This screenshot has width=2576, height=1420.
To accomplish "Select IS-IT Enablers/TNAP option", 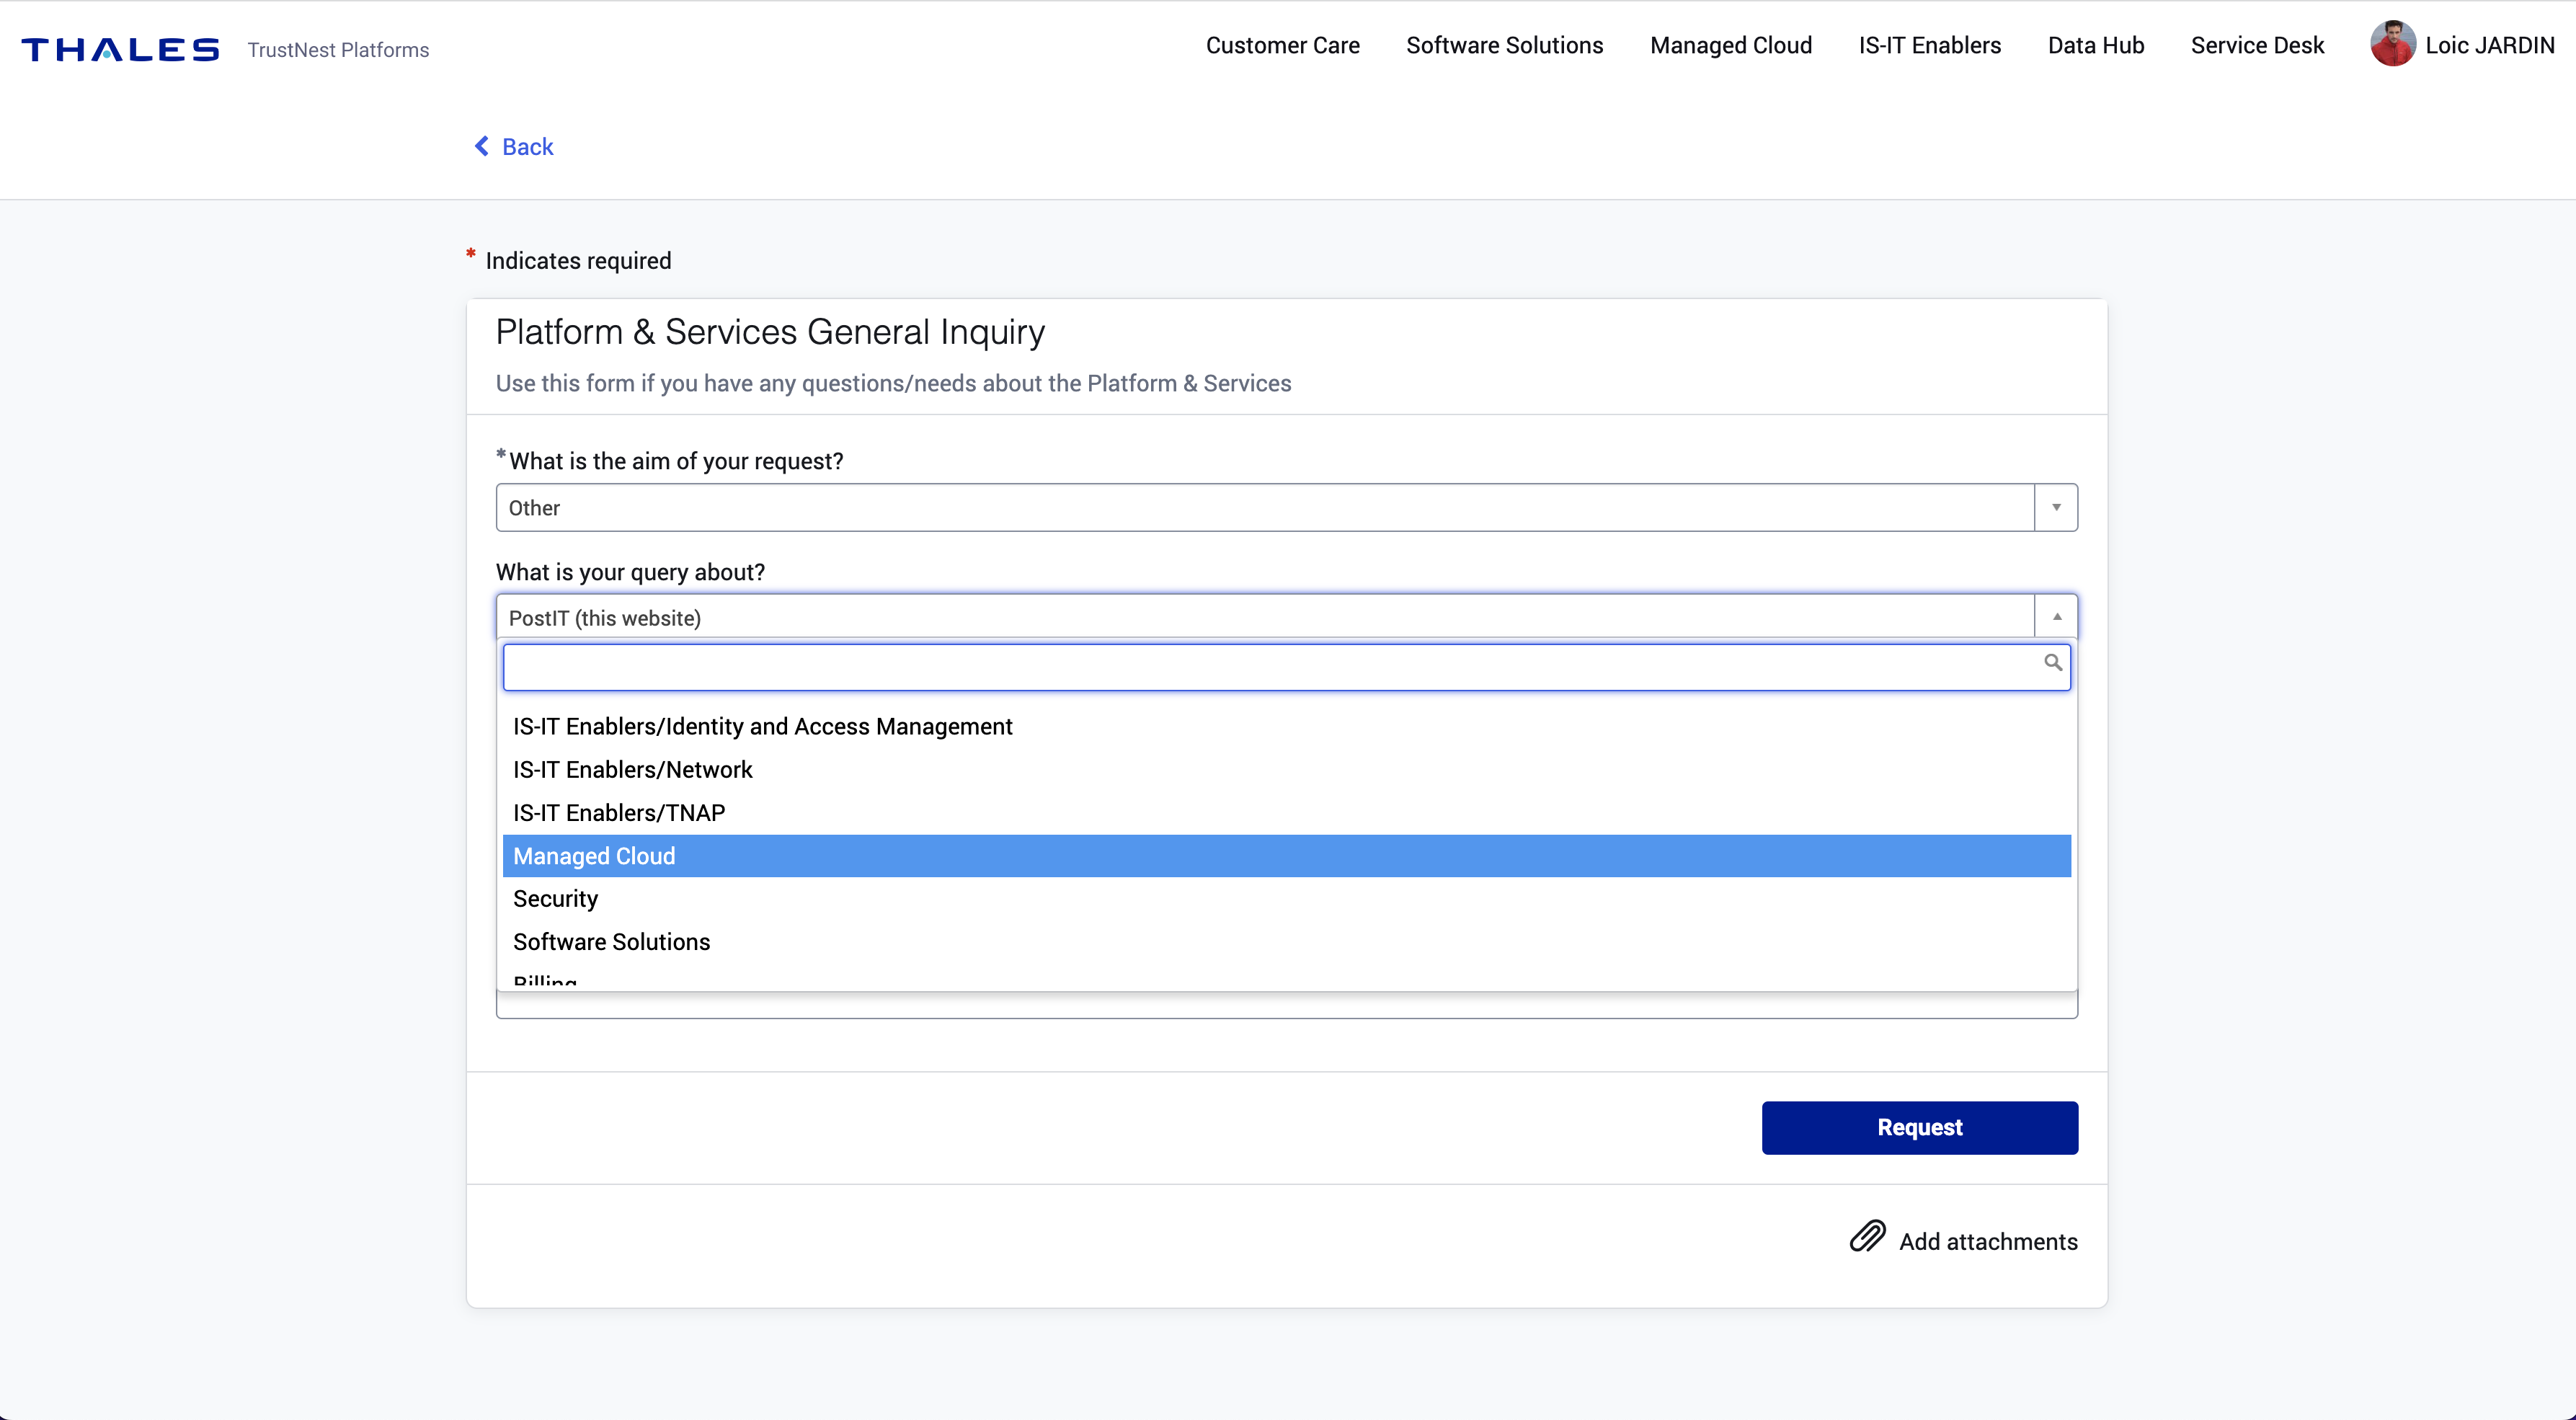I will pyautogui.click(x=1286, y=813).
